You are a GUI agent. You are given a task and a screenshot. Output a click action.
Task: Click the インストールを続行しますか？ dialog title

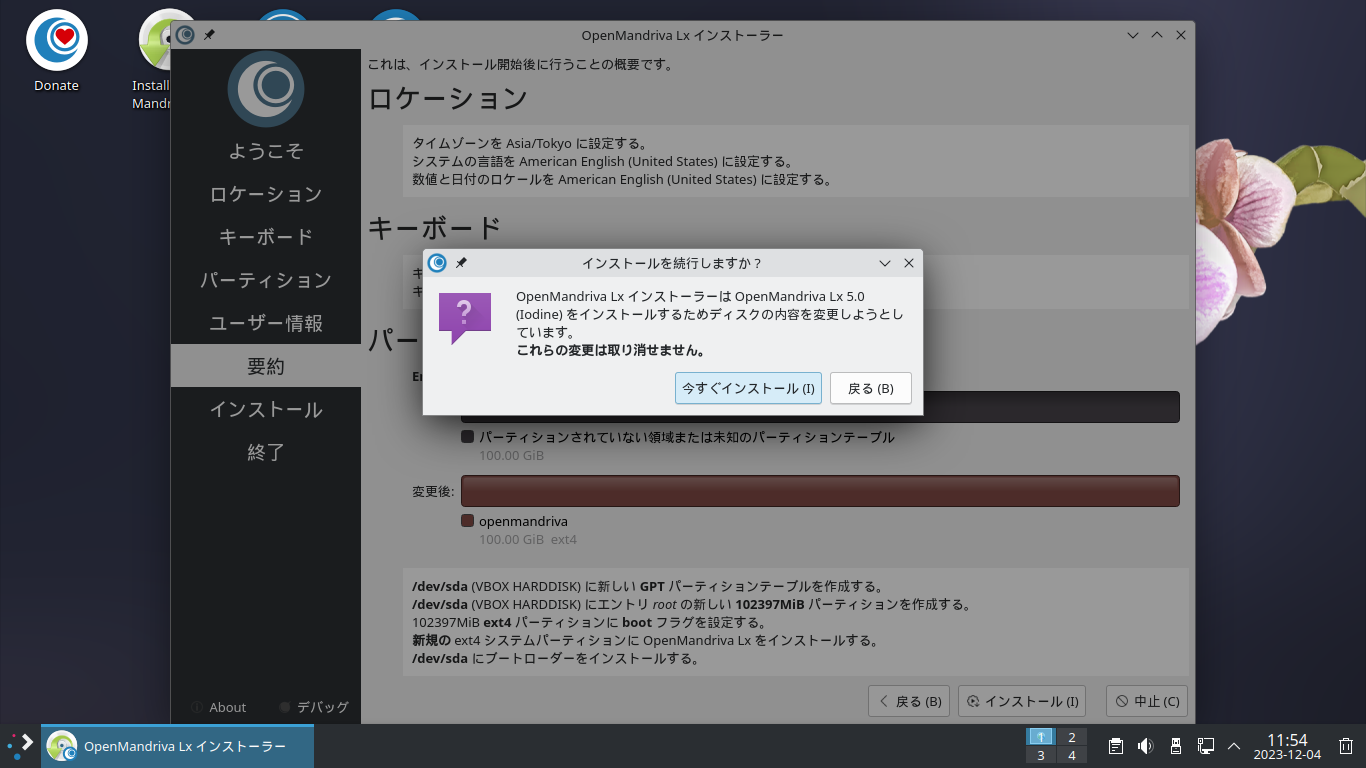[672, 263]
